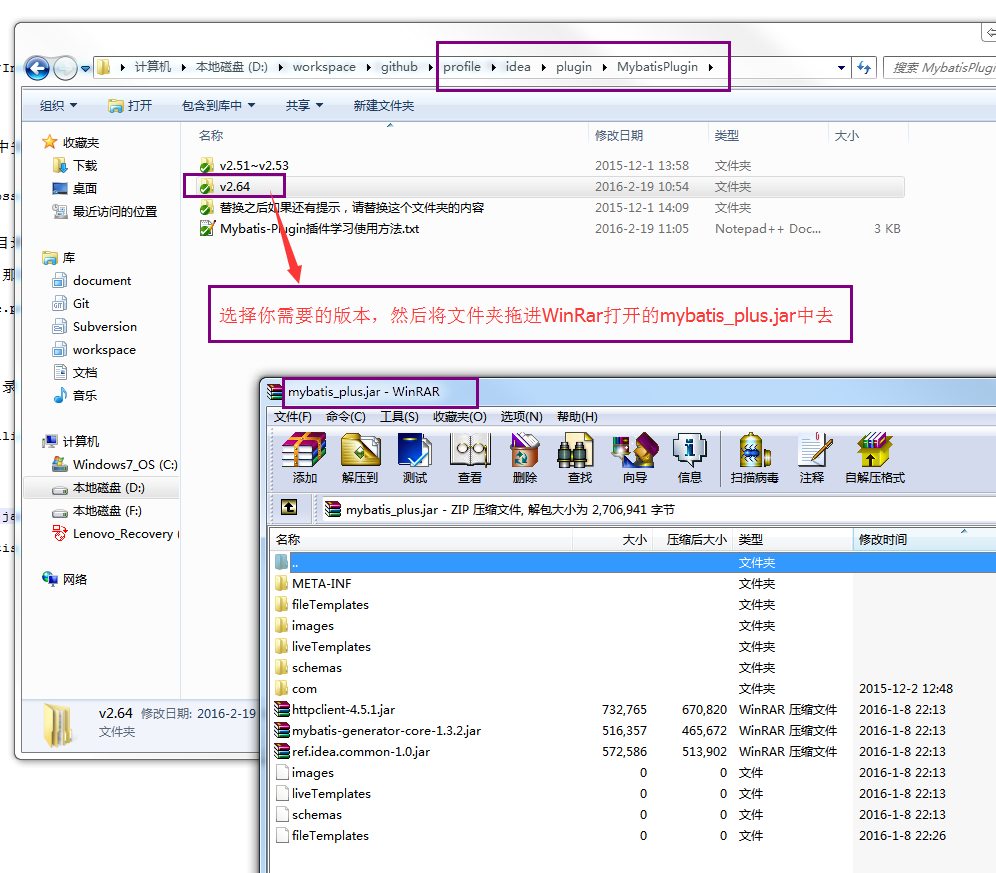
Task: Click the Explorer forward navigation arrow
Action: click(x=65, y=68)
